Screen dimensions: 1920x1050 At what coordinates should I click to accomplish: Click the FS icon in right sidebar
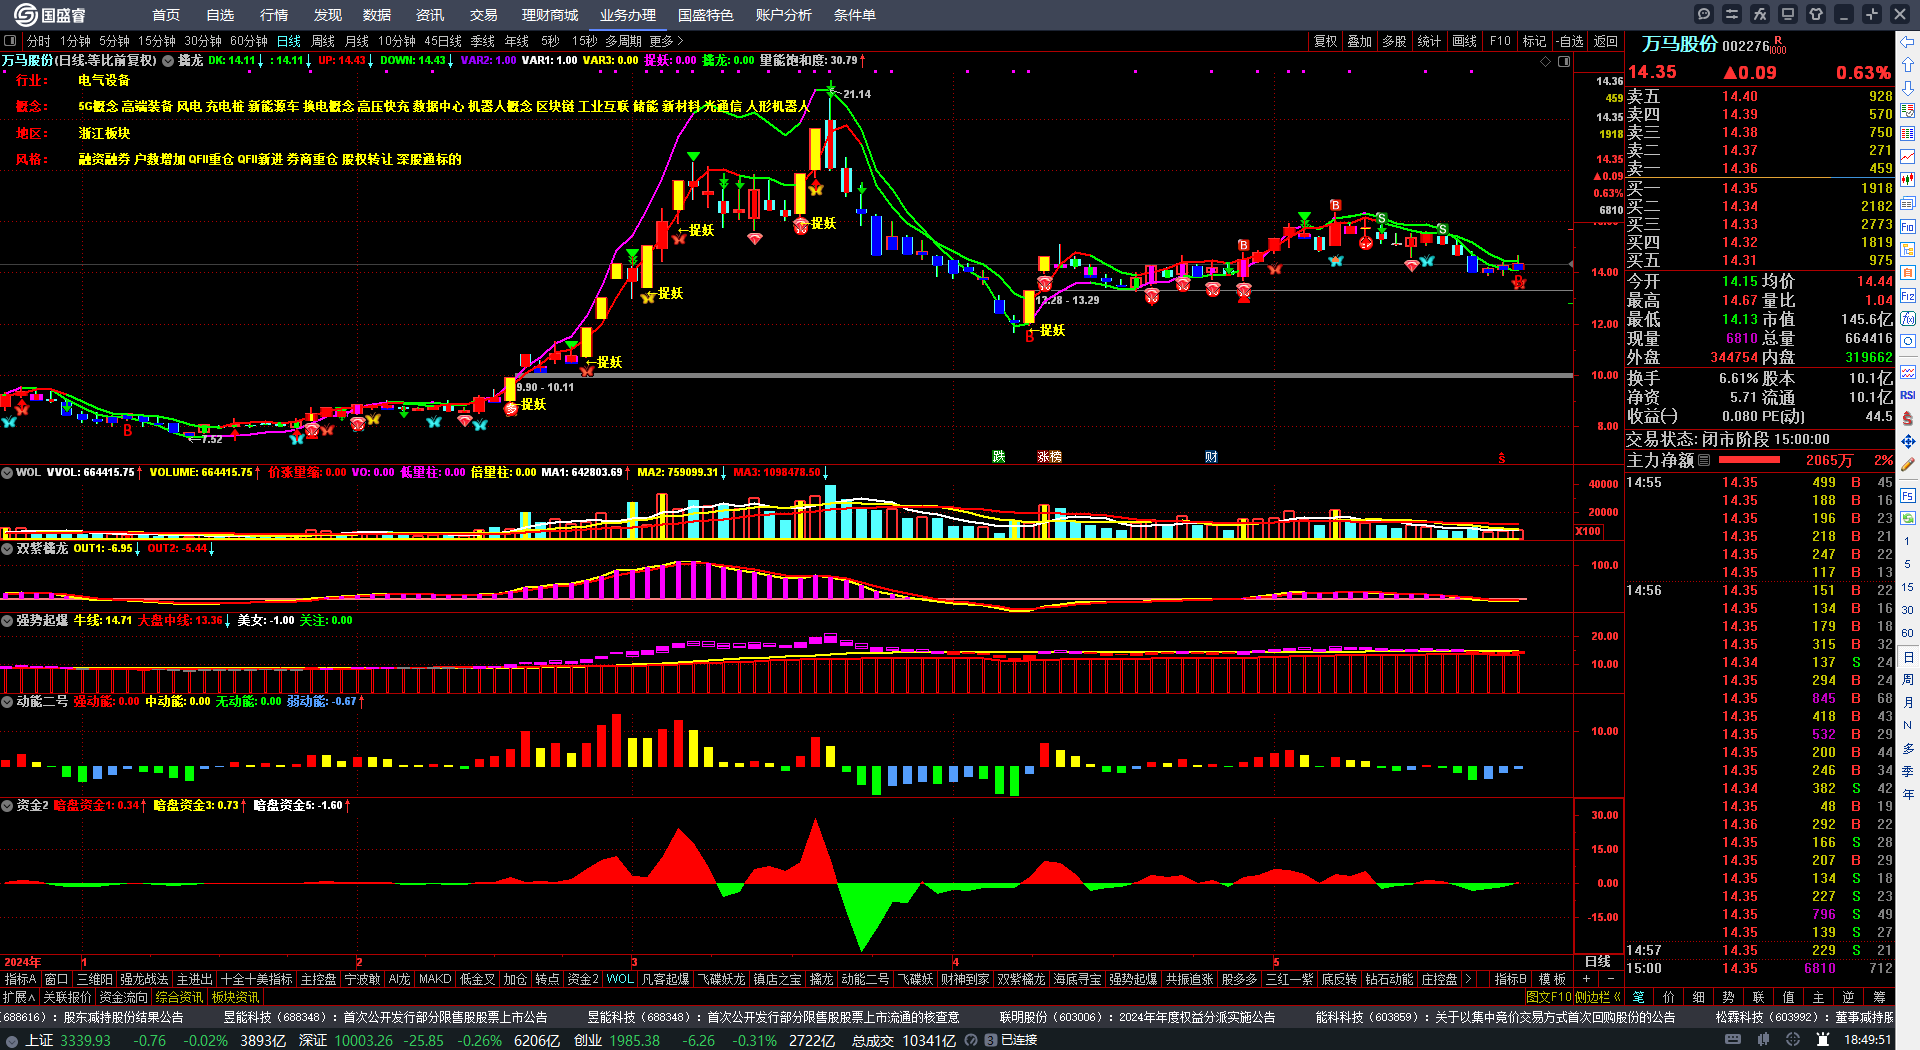point(1908,495)
